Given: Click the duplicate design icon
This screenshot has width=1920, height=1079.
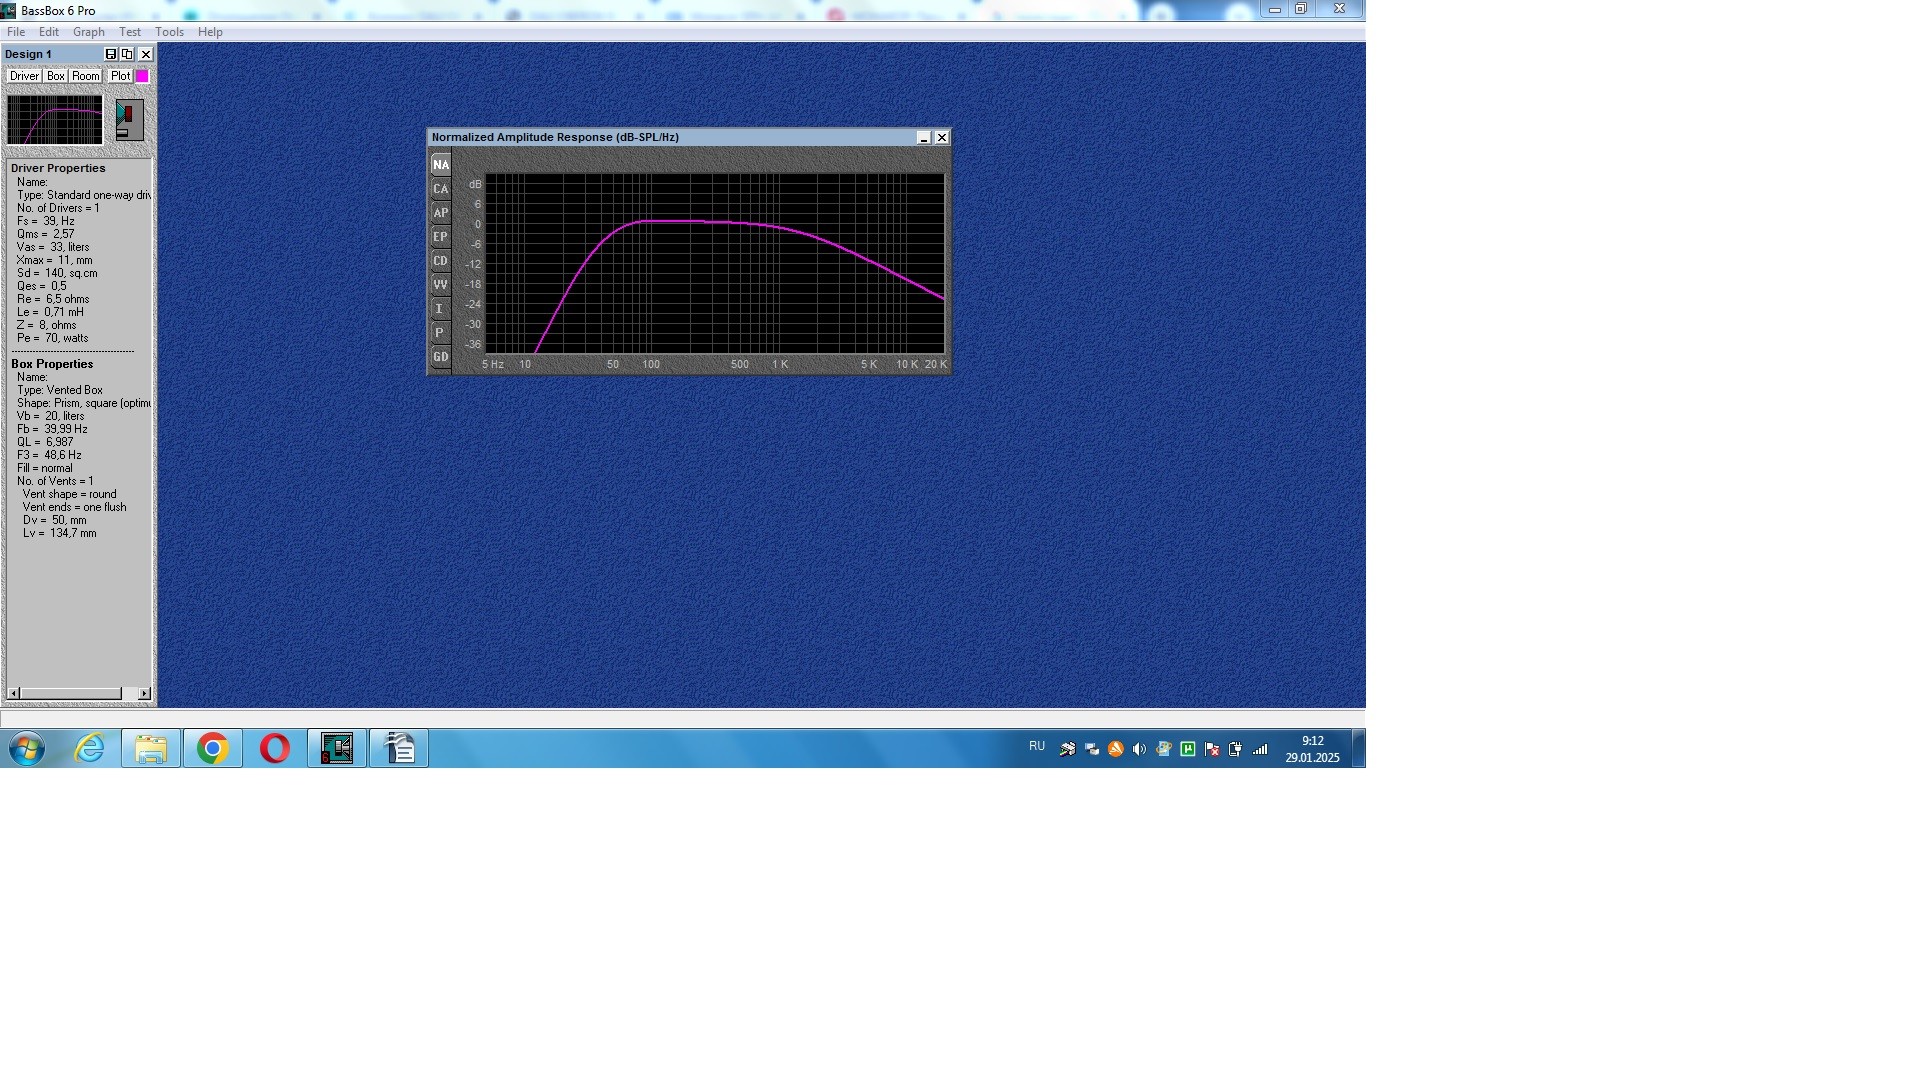Looking at the screenshot, I should click(x=127, y=54).
